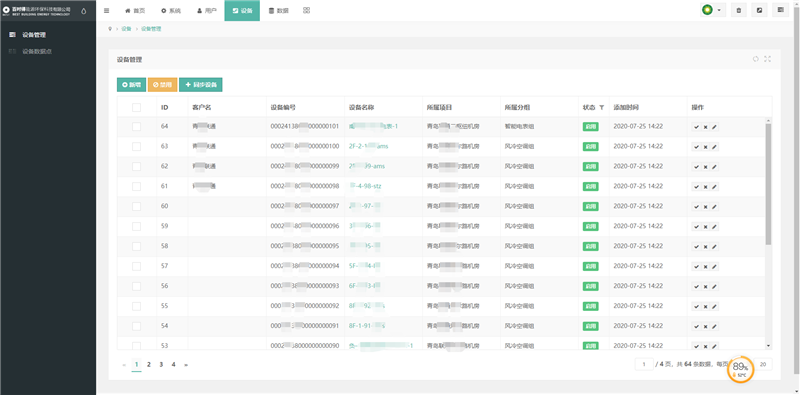The height and width of the screenshot is (395, 800).
Task: Click the checkmark action for row ID 57
Action: point(696,267)
